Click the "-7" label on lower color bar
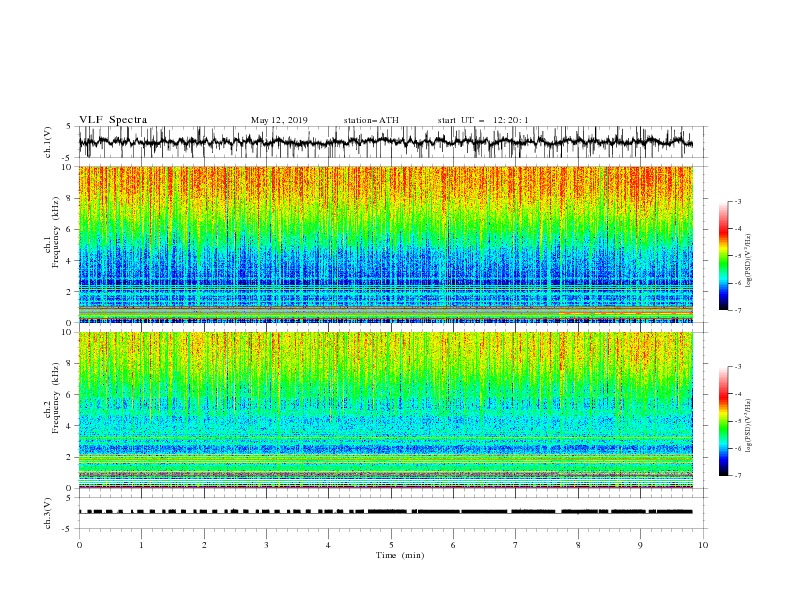This screenshot has height=612, width=792. pos(738,476)
